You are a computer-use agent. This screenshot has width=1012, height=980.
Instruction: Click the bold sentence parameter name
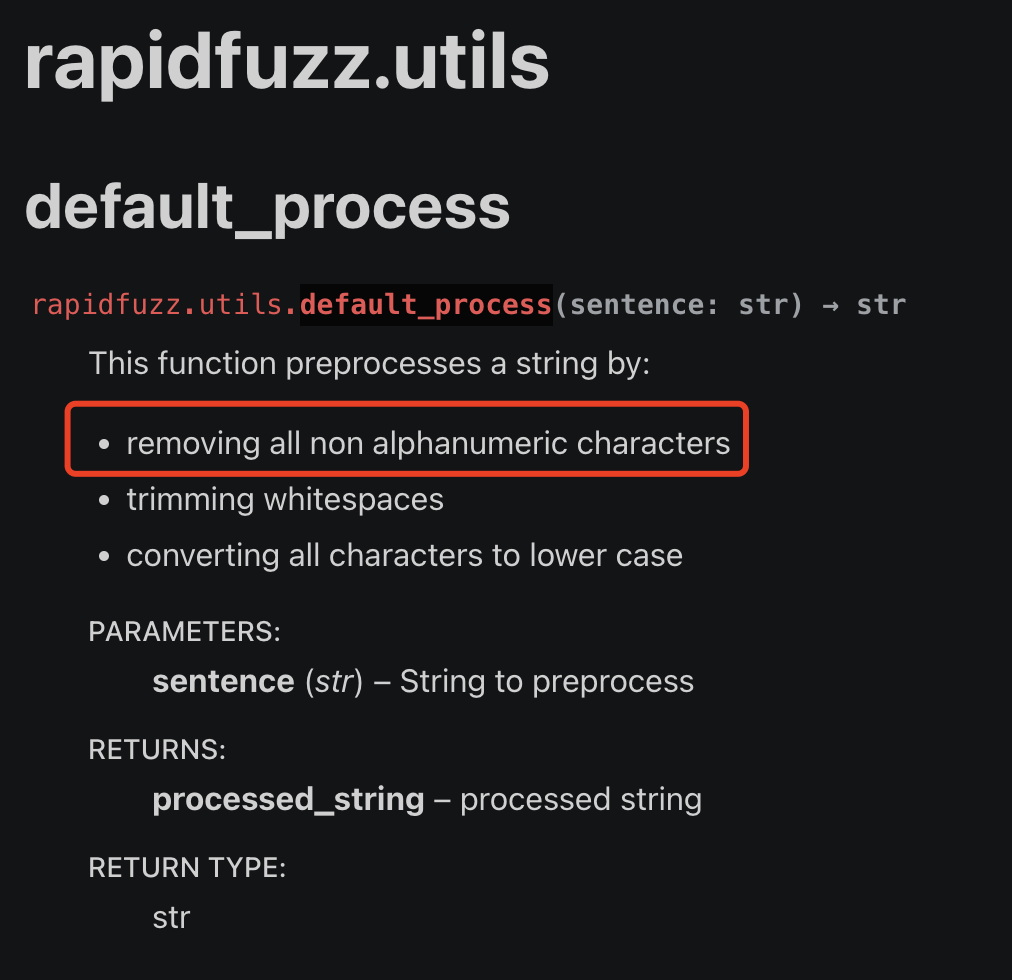(x=223, y=681)
